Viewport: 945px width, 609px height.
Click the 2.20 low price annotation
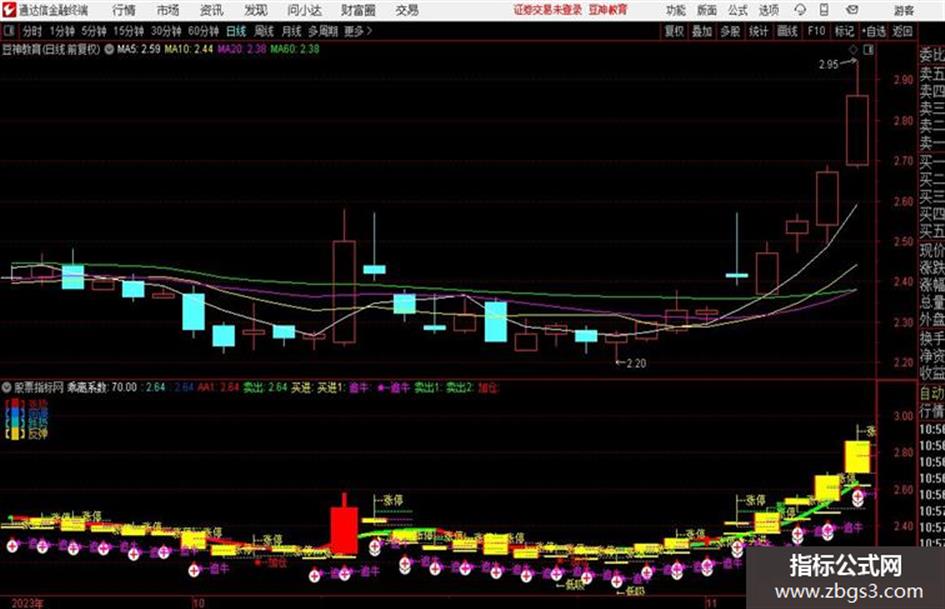click(x=636, y=363)
